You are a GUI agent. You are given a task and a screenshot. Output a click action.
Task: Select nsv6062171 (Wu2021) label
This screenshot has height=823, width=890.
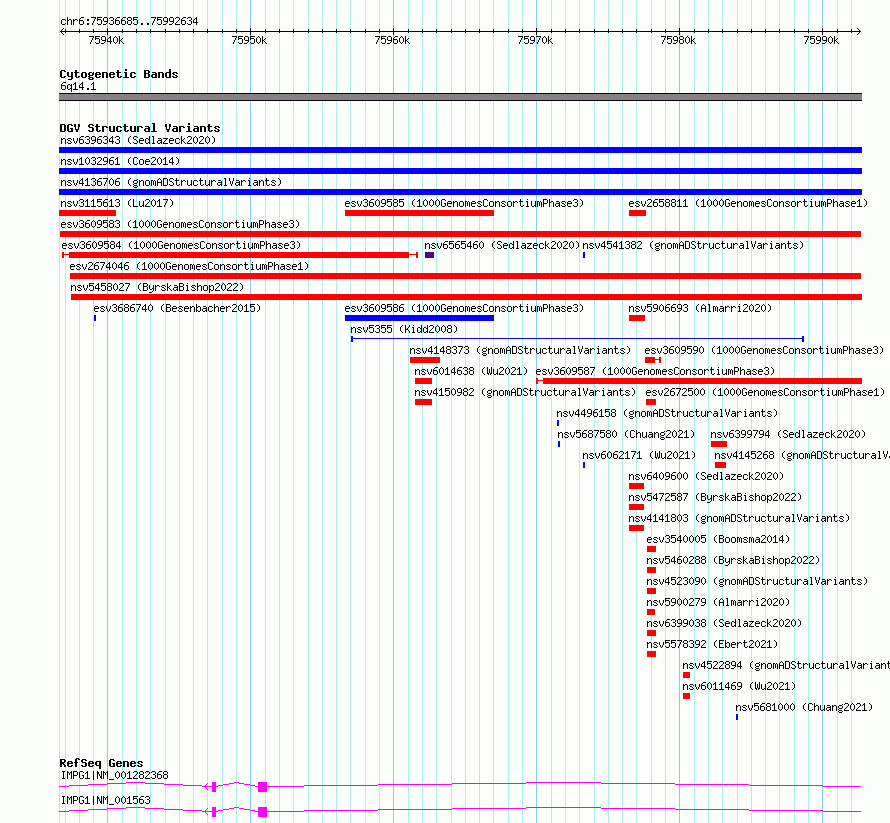pos(639,455)
